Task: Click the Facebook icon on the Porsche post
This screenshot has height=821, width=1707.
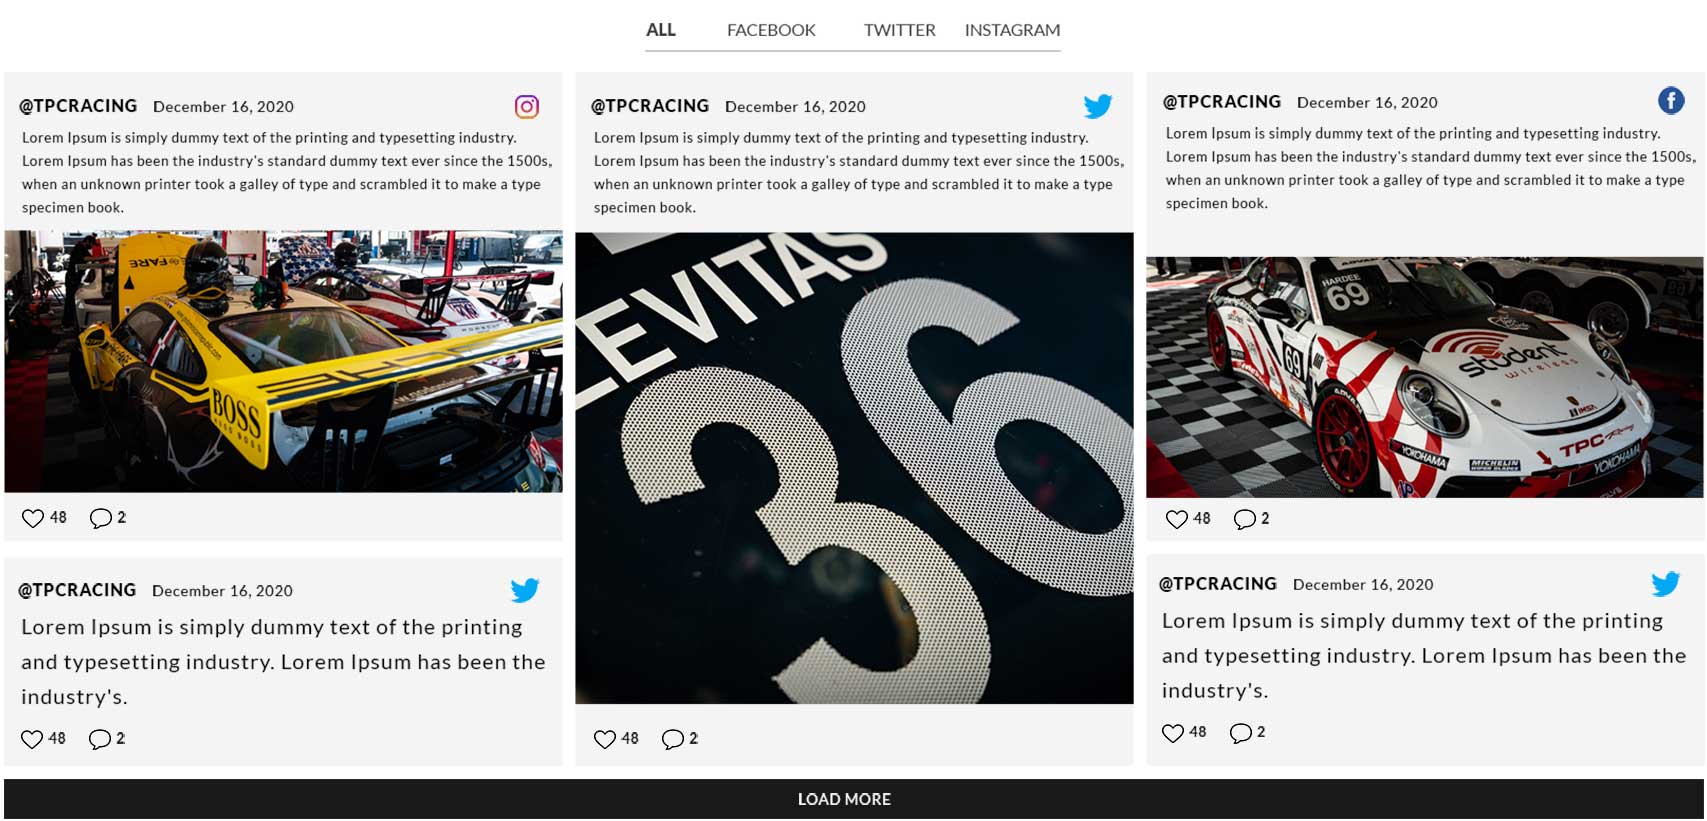Action: click(1671, 101)
